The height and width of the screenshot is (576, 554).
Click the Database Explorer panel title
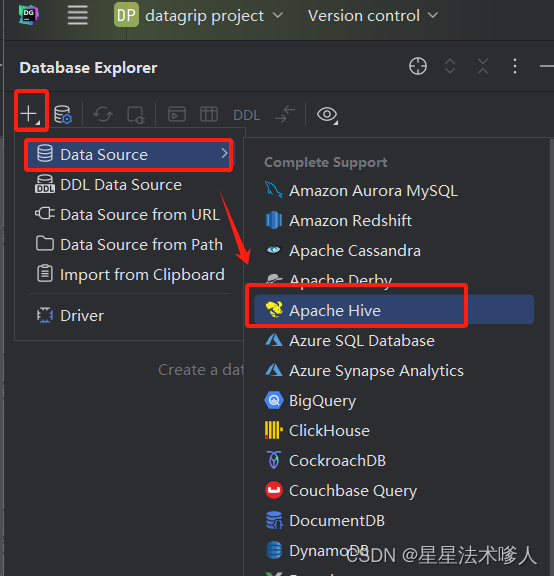[88, 68]
